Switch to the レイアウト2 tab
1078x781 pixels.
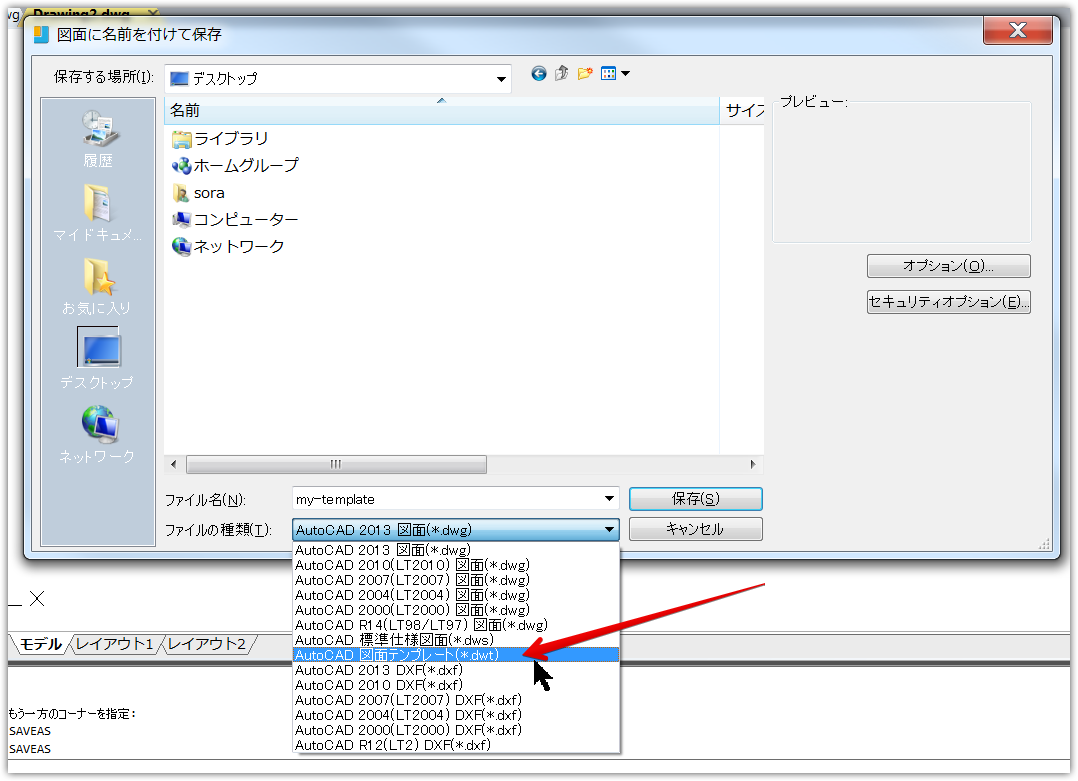(x=206, y=644)
